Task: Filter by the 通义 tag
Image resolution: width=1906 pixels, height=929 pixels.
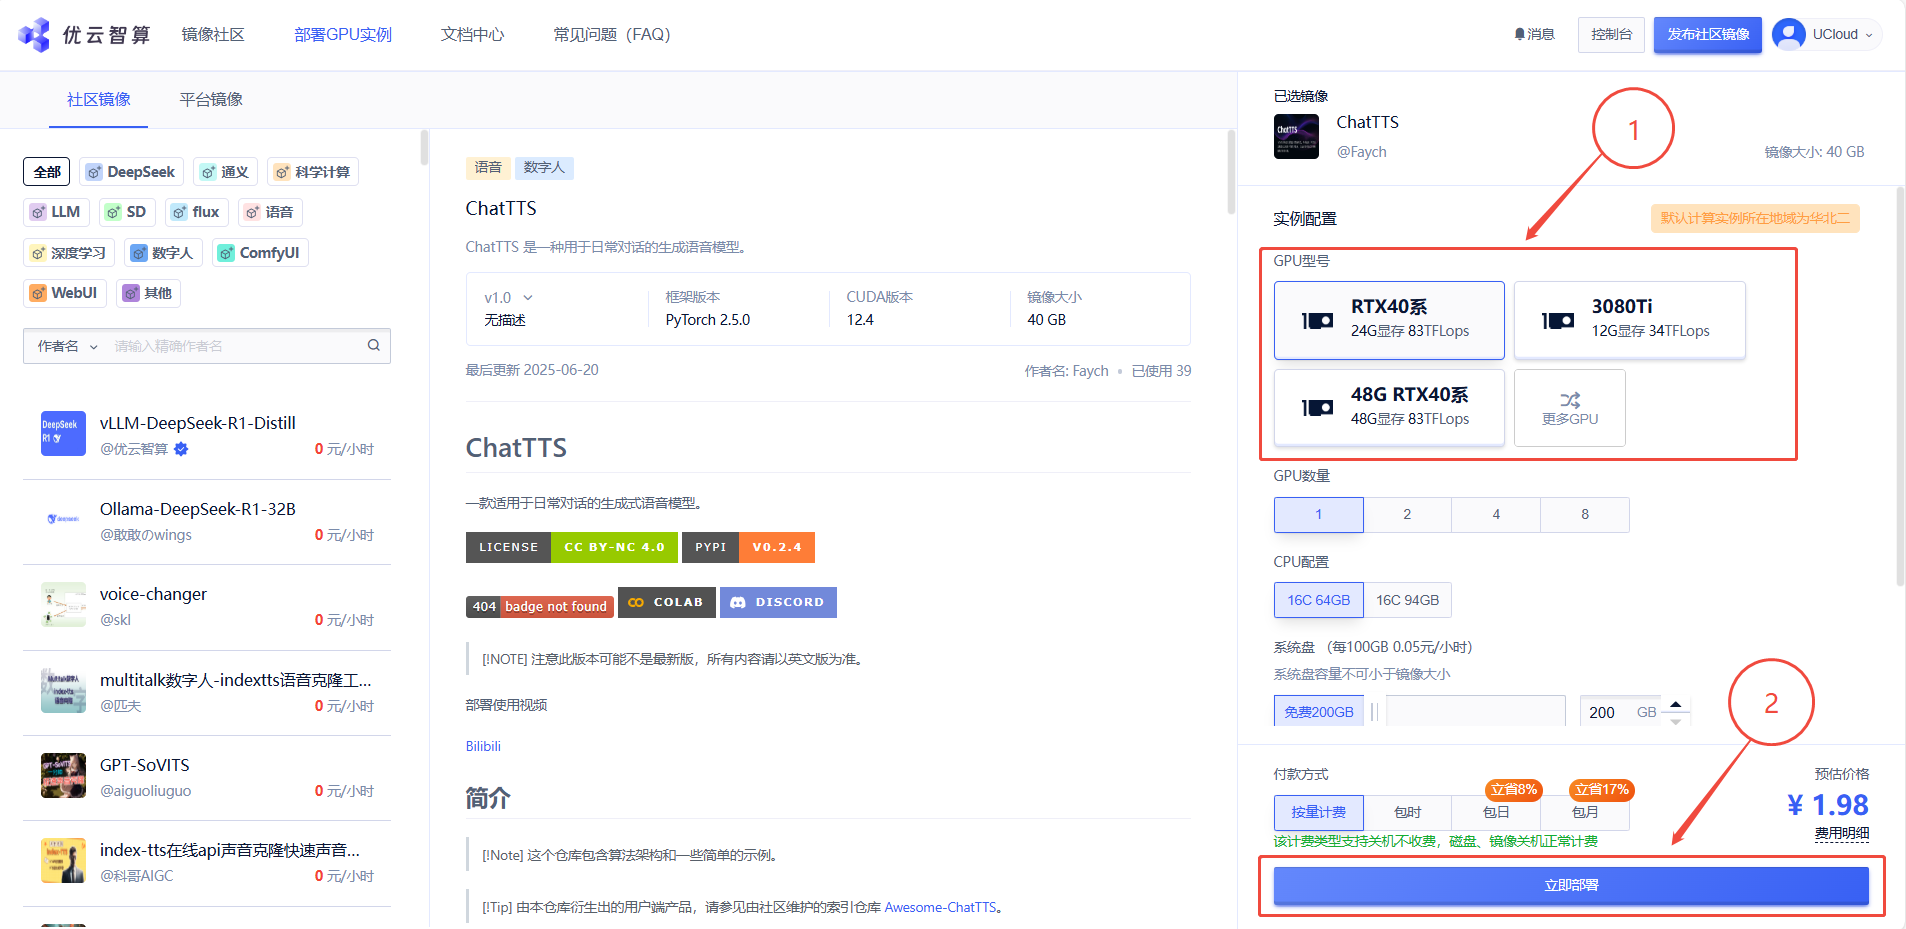Action: [225, 172]
